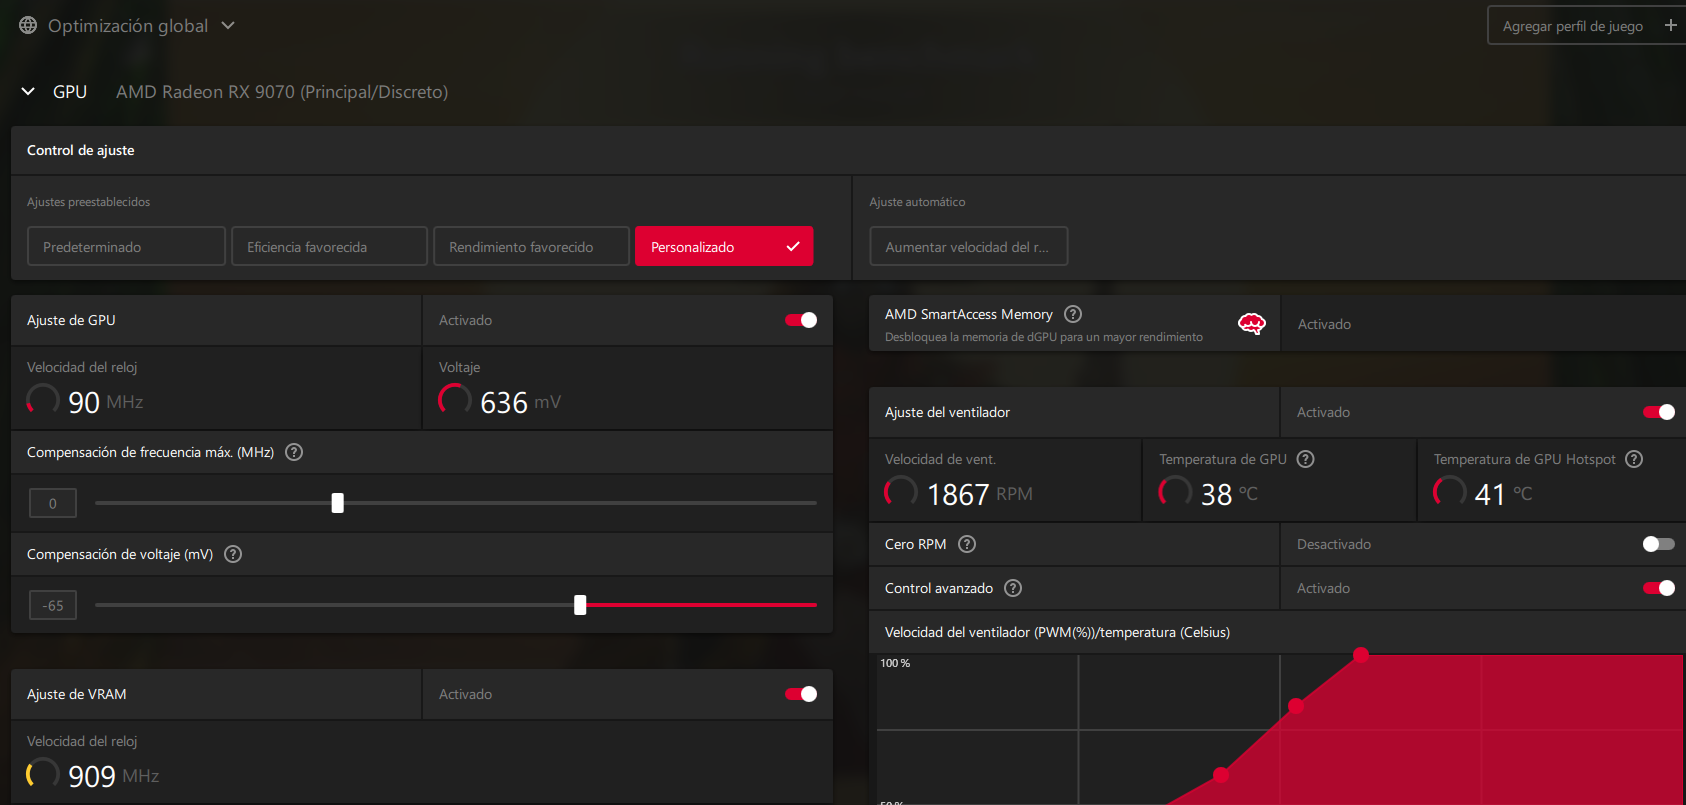The image size is (1686, 805).
Task: Enable the Cero RPM switch
Action: pos(1659,544)
